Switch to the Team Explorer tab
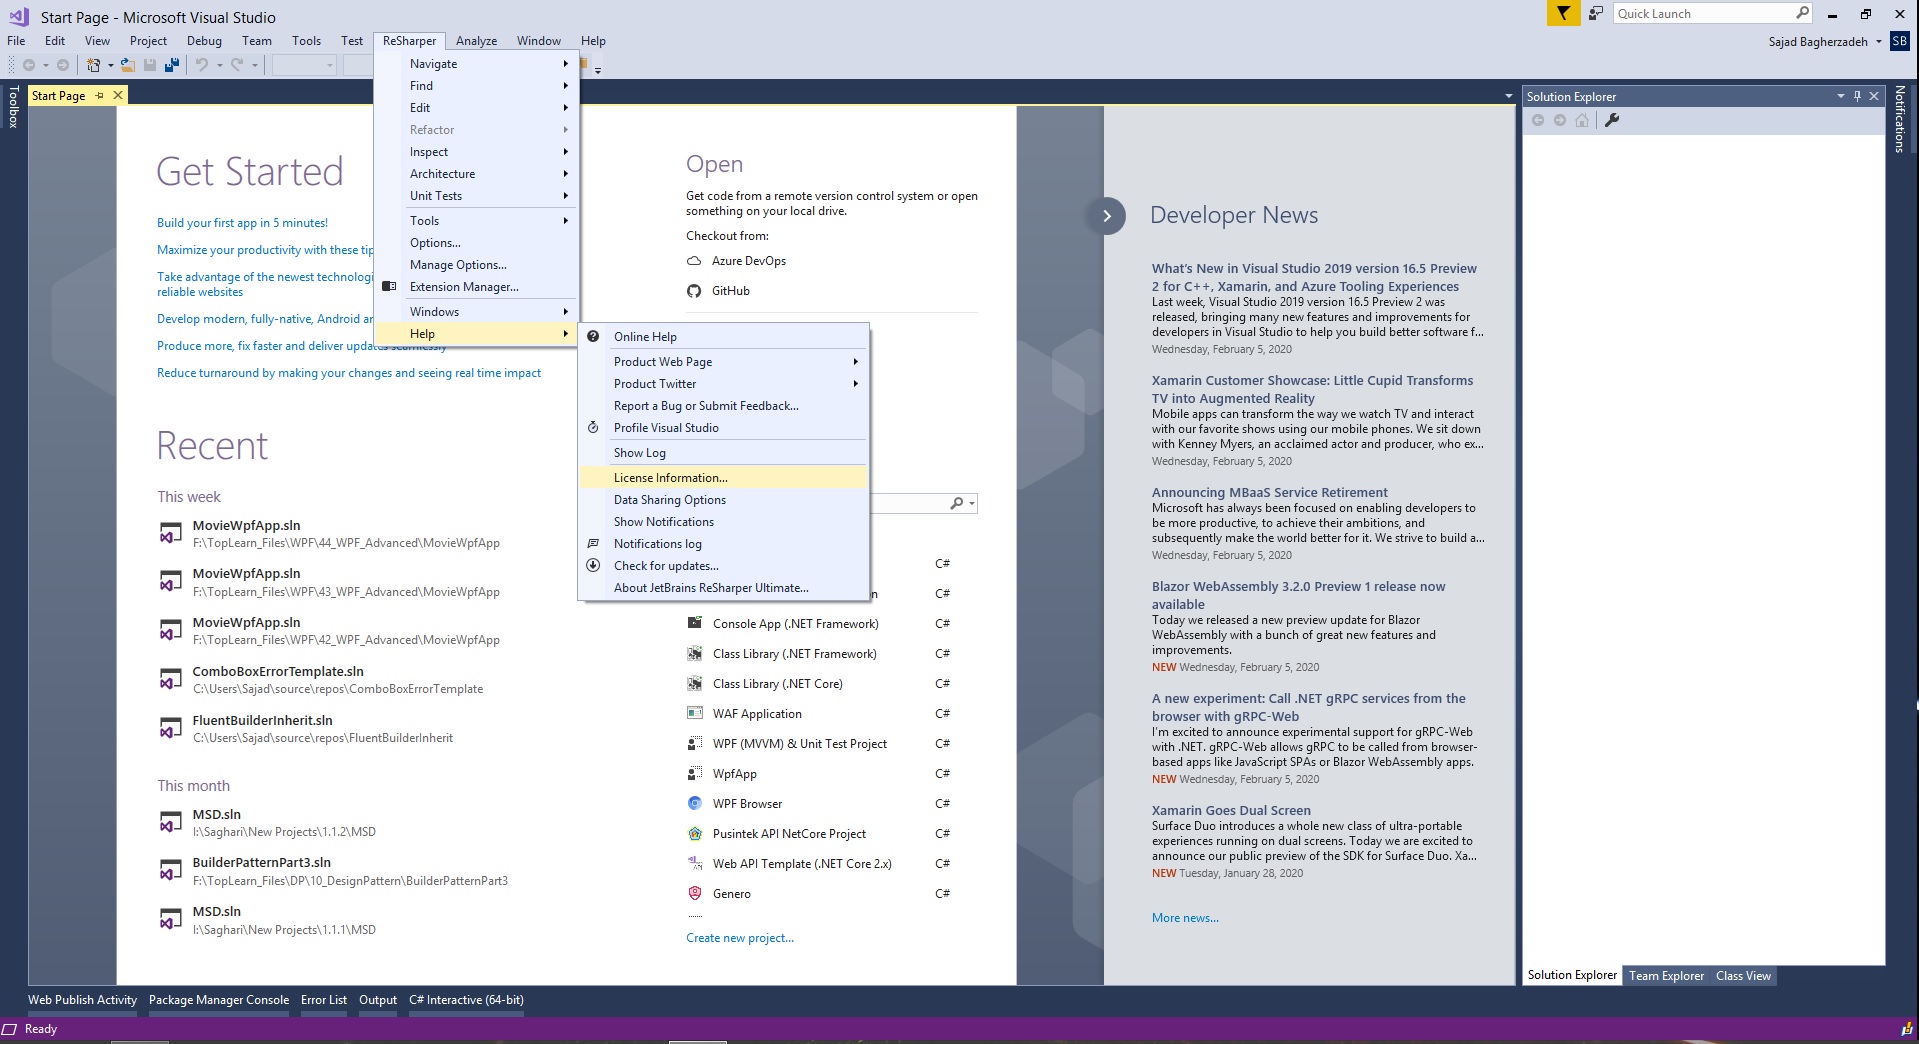Image resolution: width=1919 pixels, height=1044 pixels. [x=1666, y=975]
